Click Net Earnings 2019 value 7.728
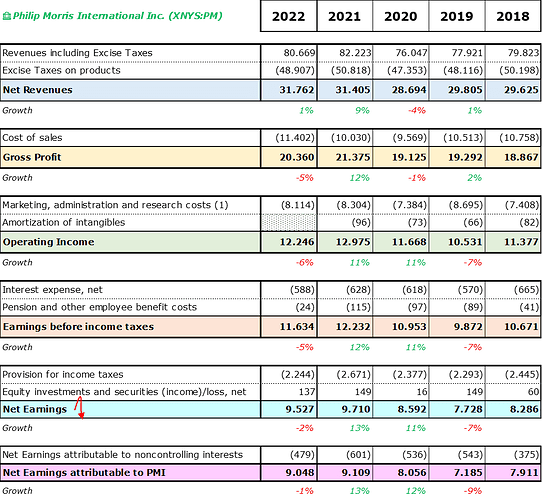 [x=468, y=409]
